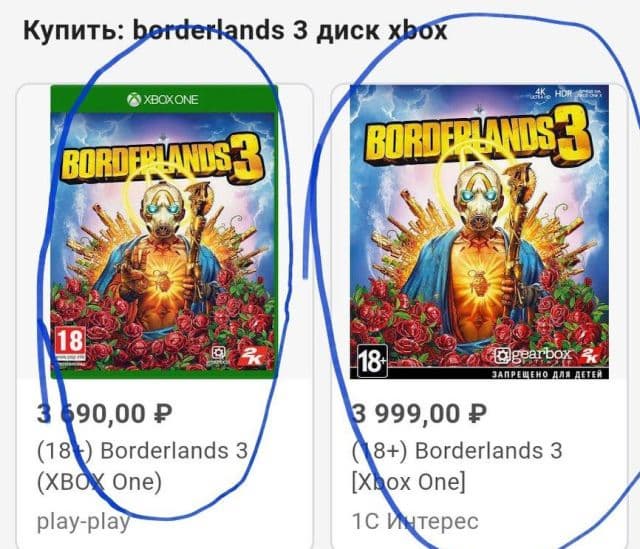The height and width of the screenshot is (549, 640).
Task: Click the "Запрещено для детей" banner
Action: pyautogui.click(x=547, y=374)
